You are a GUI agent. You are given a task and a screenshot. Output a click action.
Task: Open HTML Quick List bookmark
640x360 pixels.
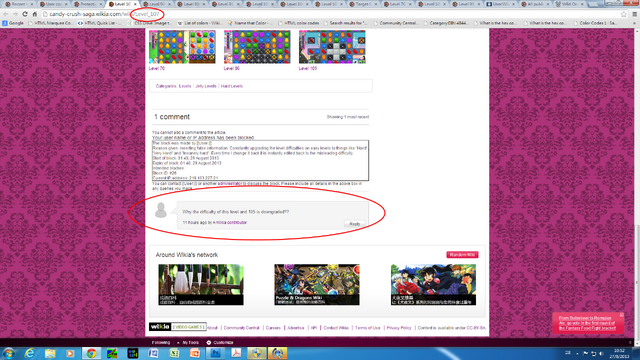100,23
